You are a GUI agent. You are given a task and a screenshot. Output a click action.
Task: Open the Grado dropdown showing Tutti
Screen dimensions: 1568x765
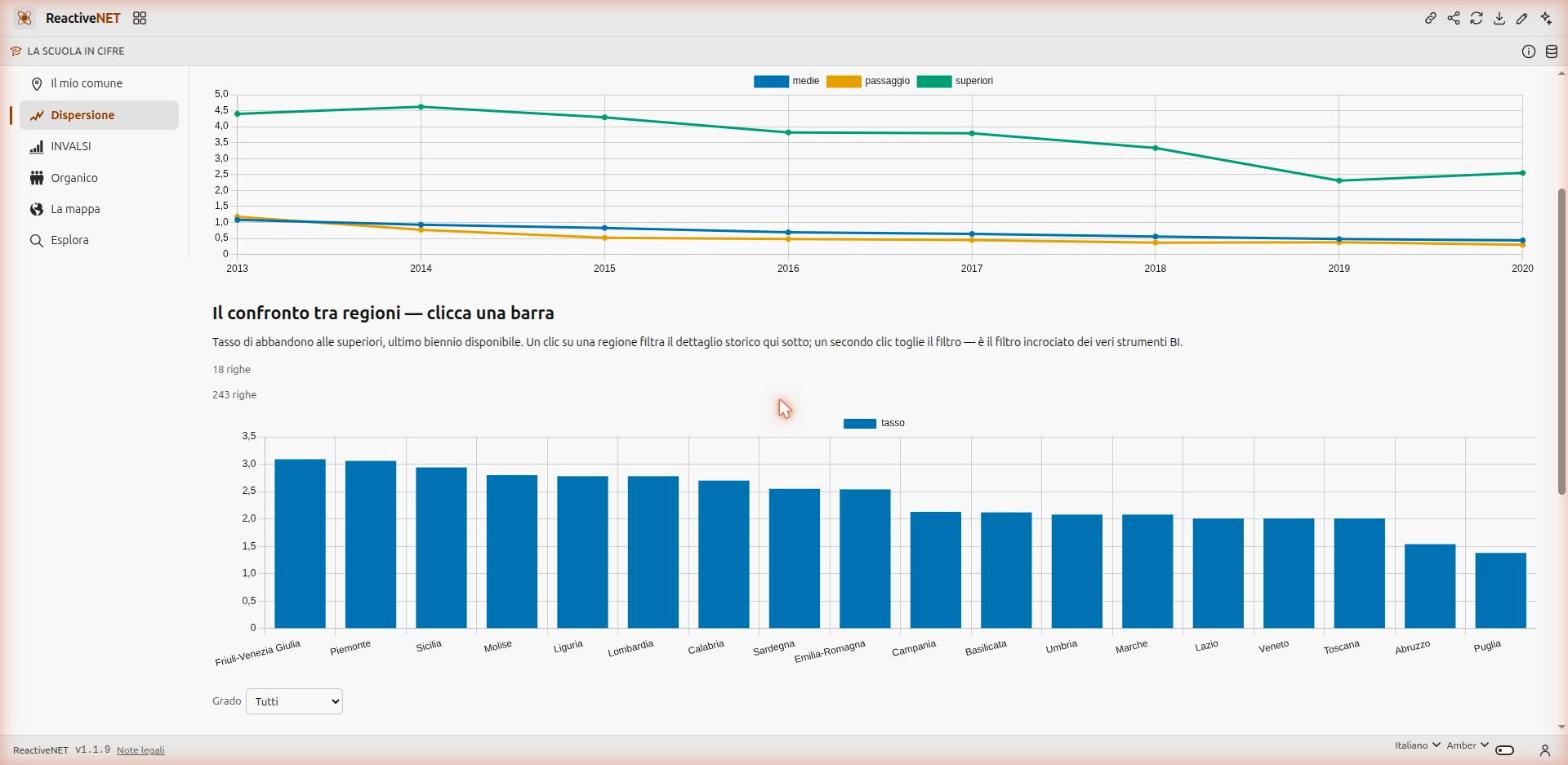click(294, 701)
